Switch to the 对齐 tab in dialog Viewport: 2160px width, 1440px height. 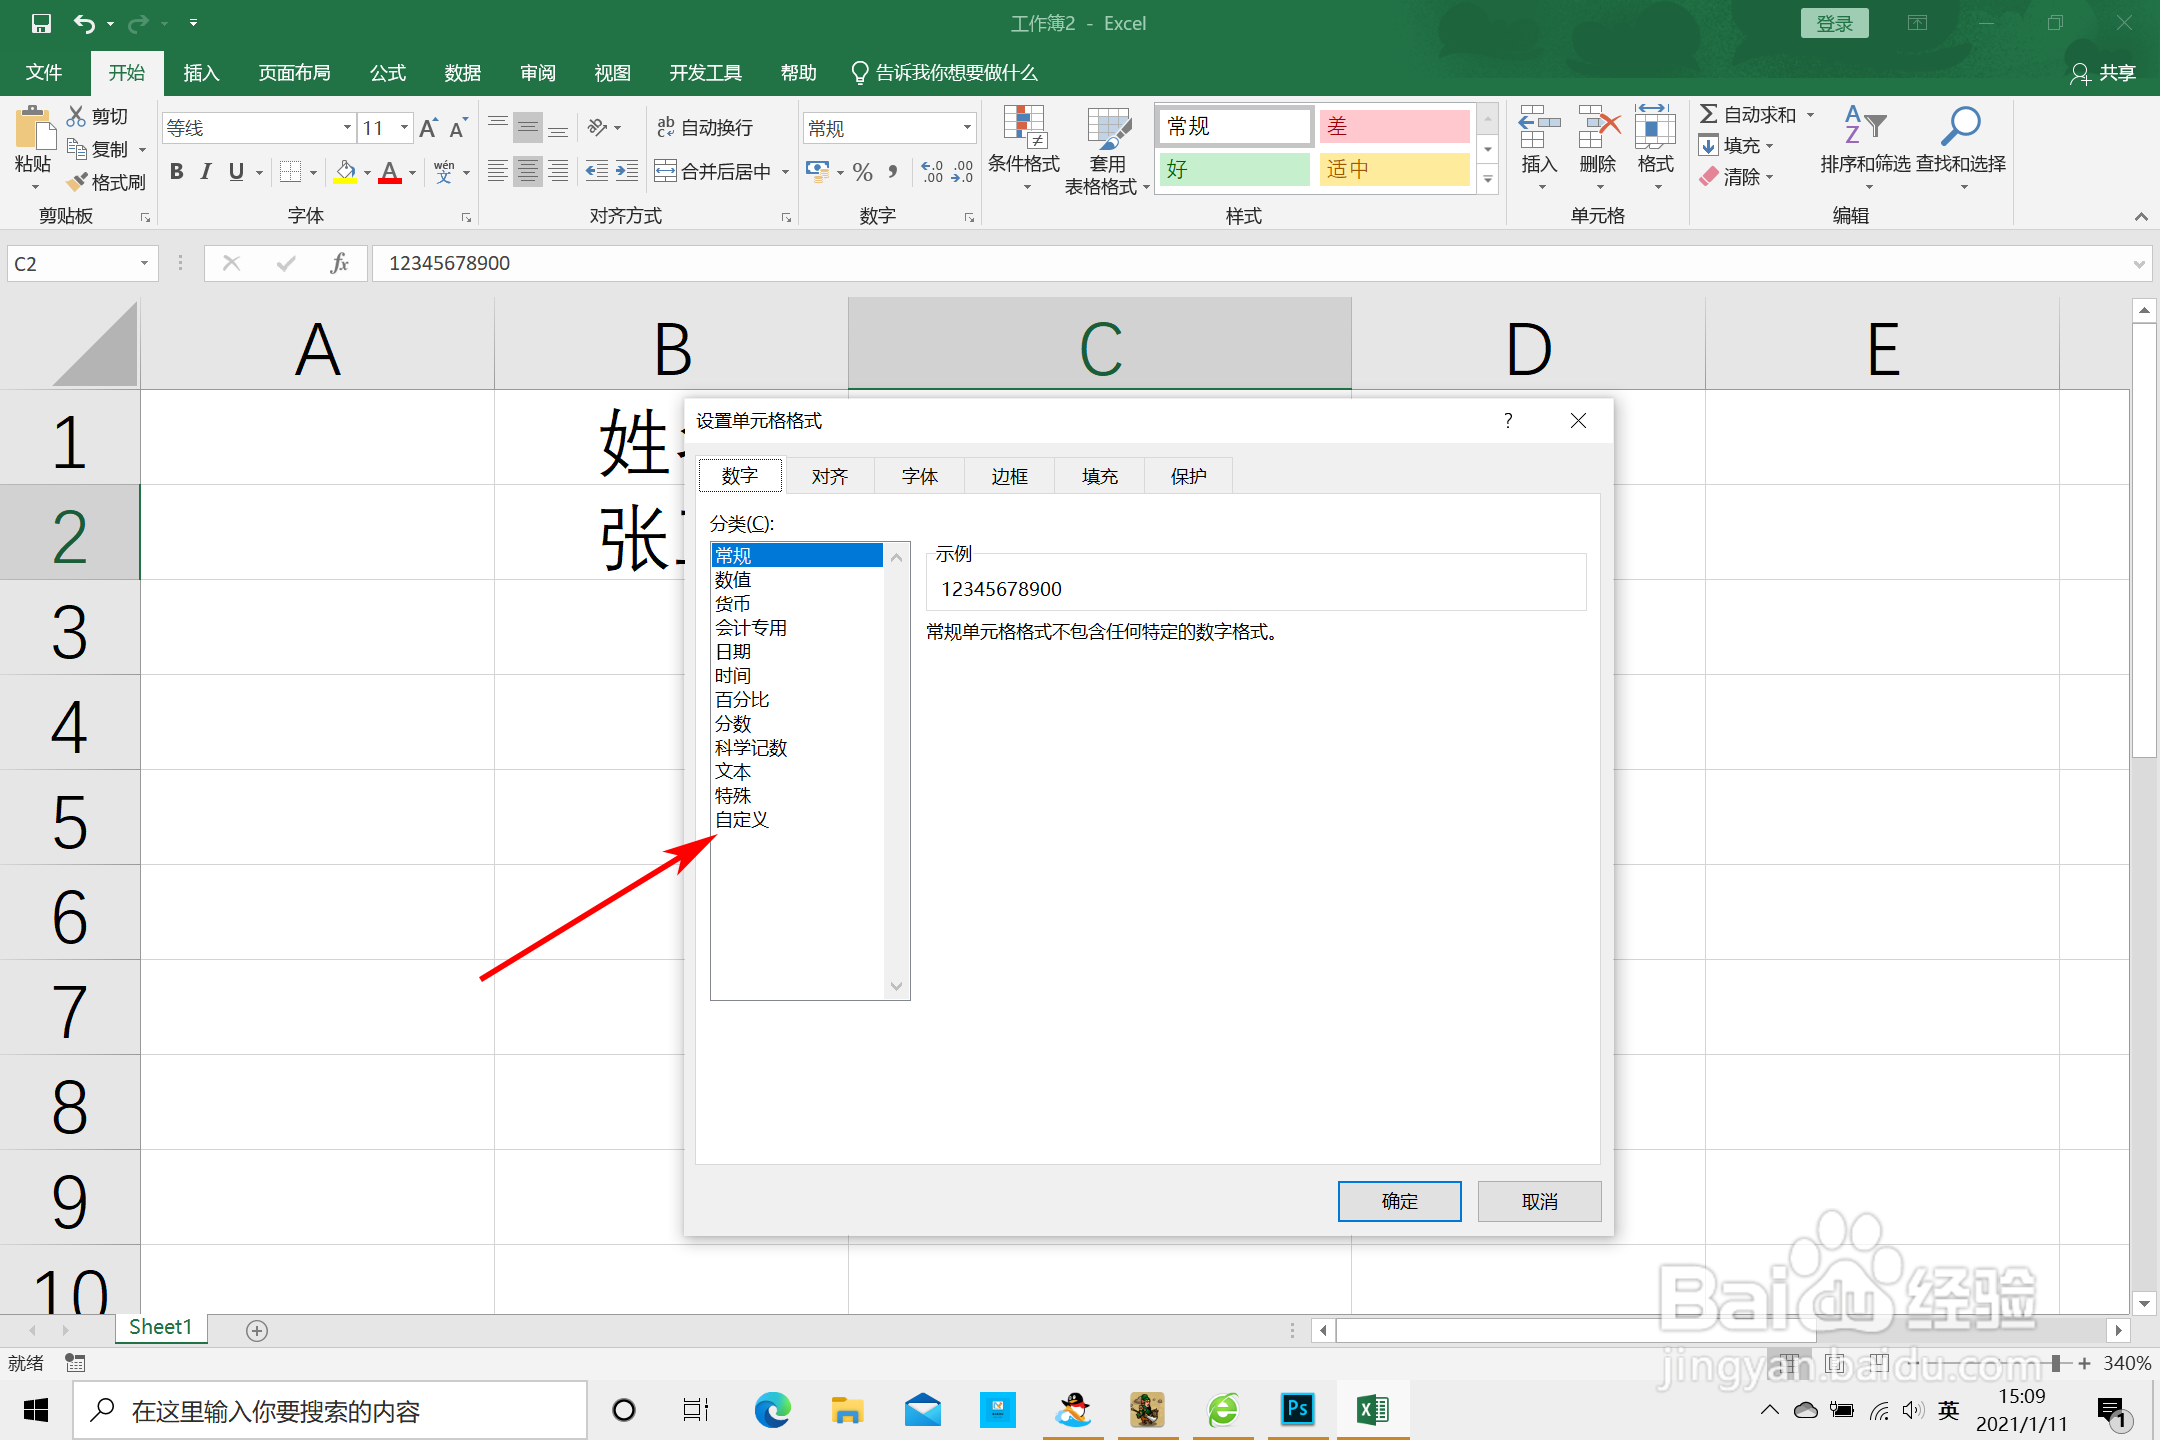(829, 476)
